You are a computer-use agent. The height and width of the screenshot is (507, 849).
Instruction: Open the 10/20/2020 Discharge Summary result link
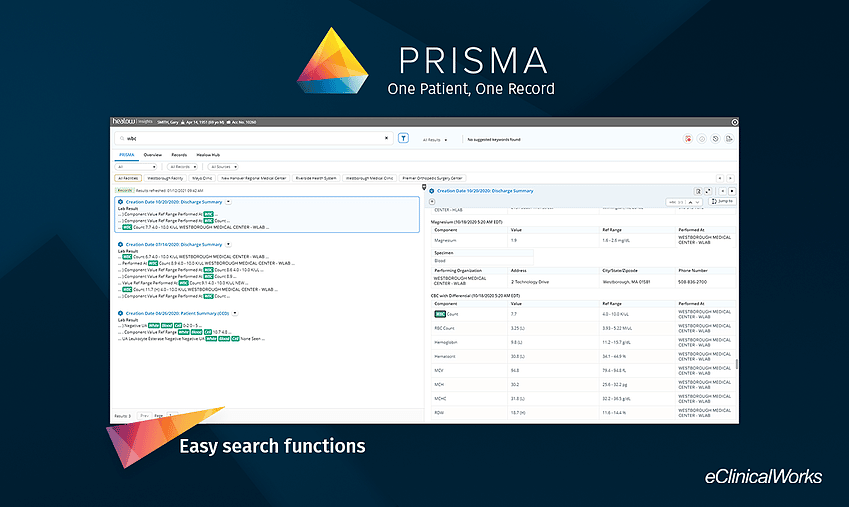coord(174,202)
